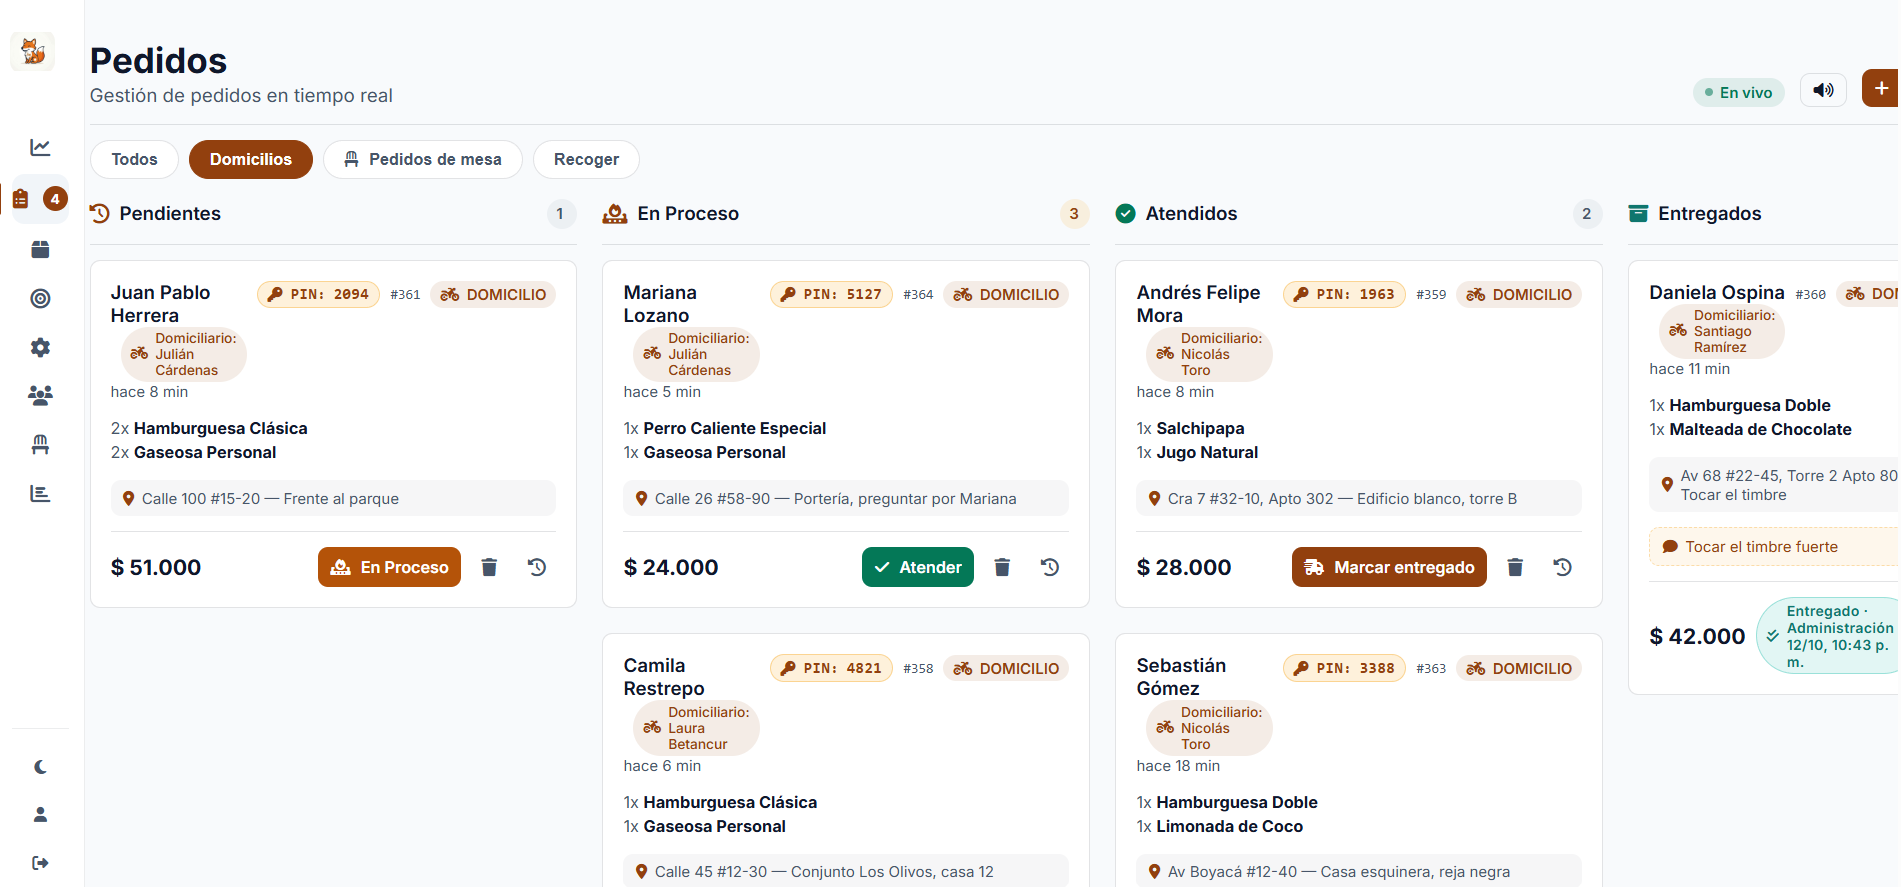Delete Juan Pablo Herrera's order
The width and height of the screenshot is (1901, 887).
[x=489, y=567]
